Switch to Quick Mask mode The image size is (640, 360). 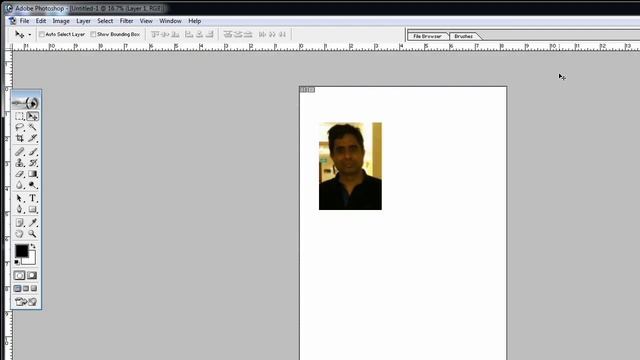tap(32, 276)
